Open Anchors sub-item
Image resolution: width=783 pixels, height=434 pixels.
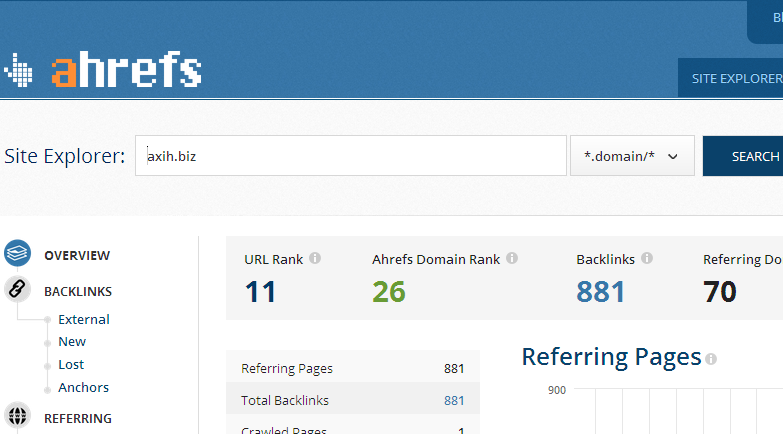click(x=83, y=388)
